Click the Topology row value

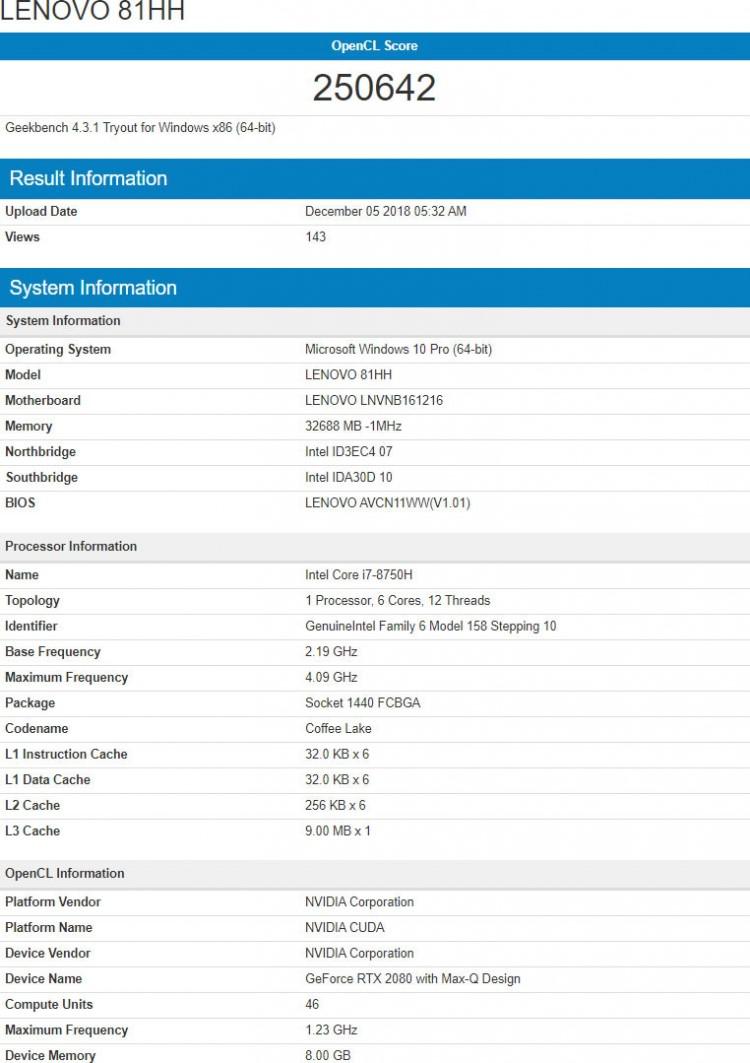(397, 601)
